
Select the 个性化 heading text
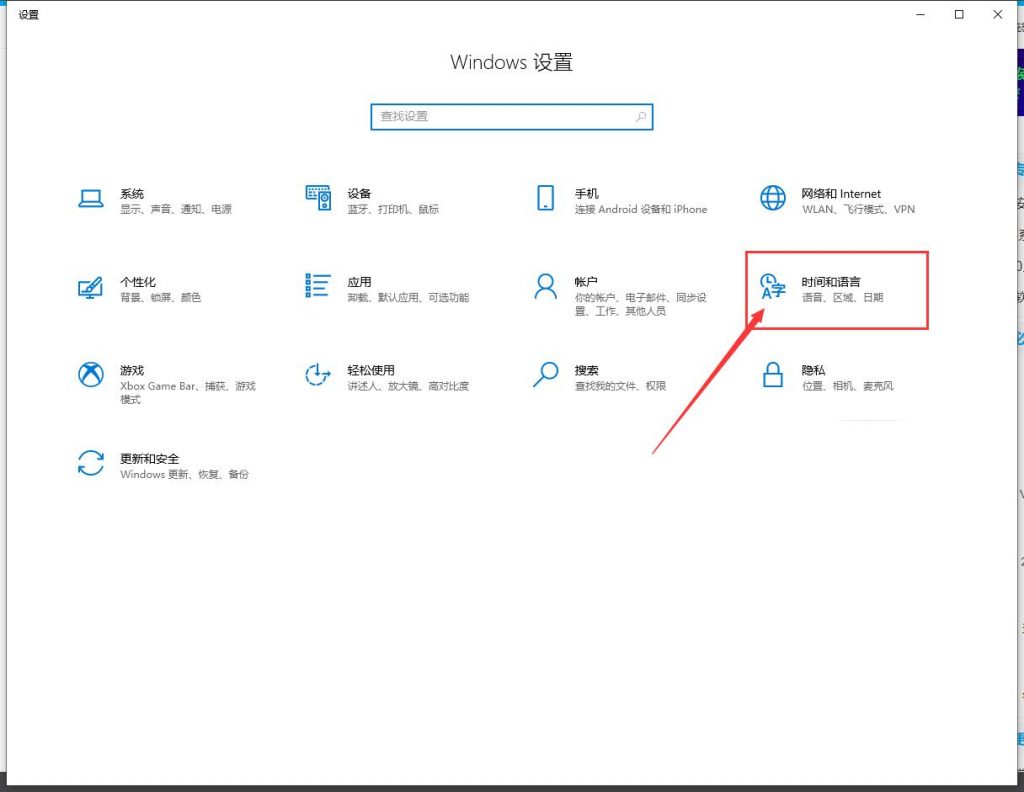(x=138, y=282)
